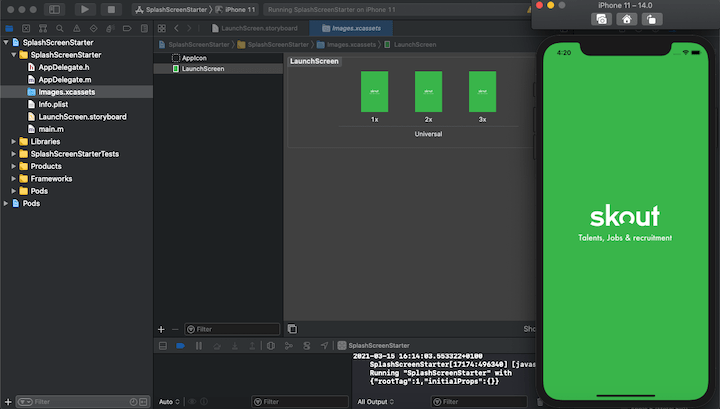
Task: Take a screenshot in the Simulator window
Action: point(601,19)
